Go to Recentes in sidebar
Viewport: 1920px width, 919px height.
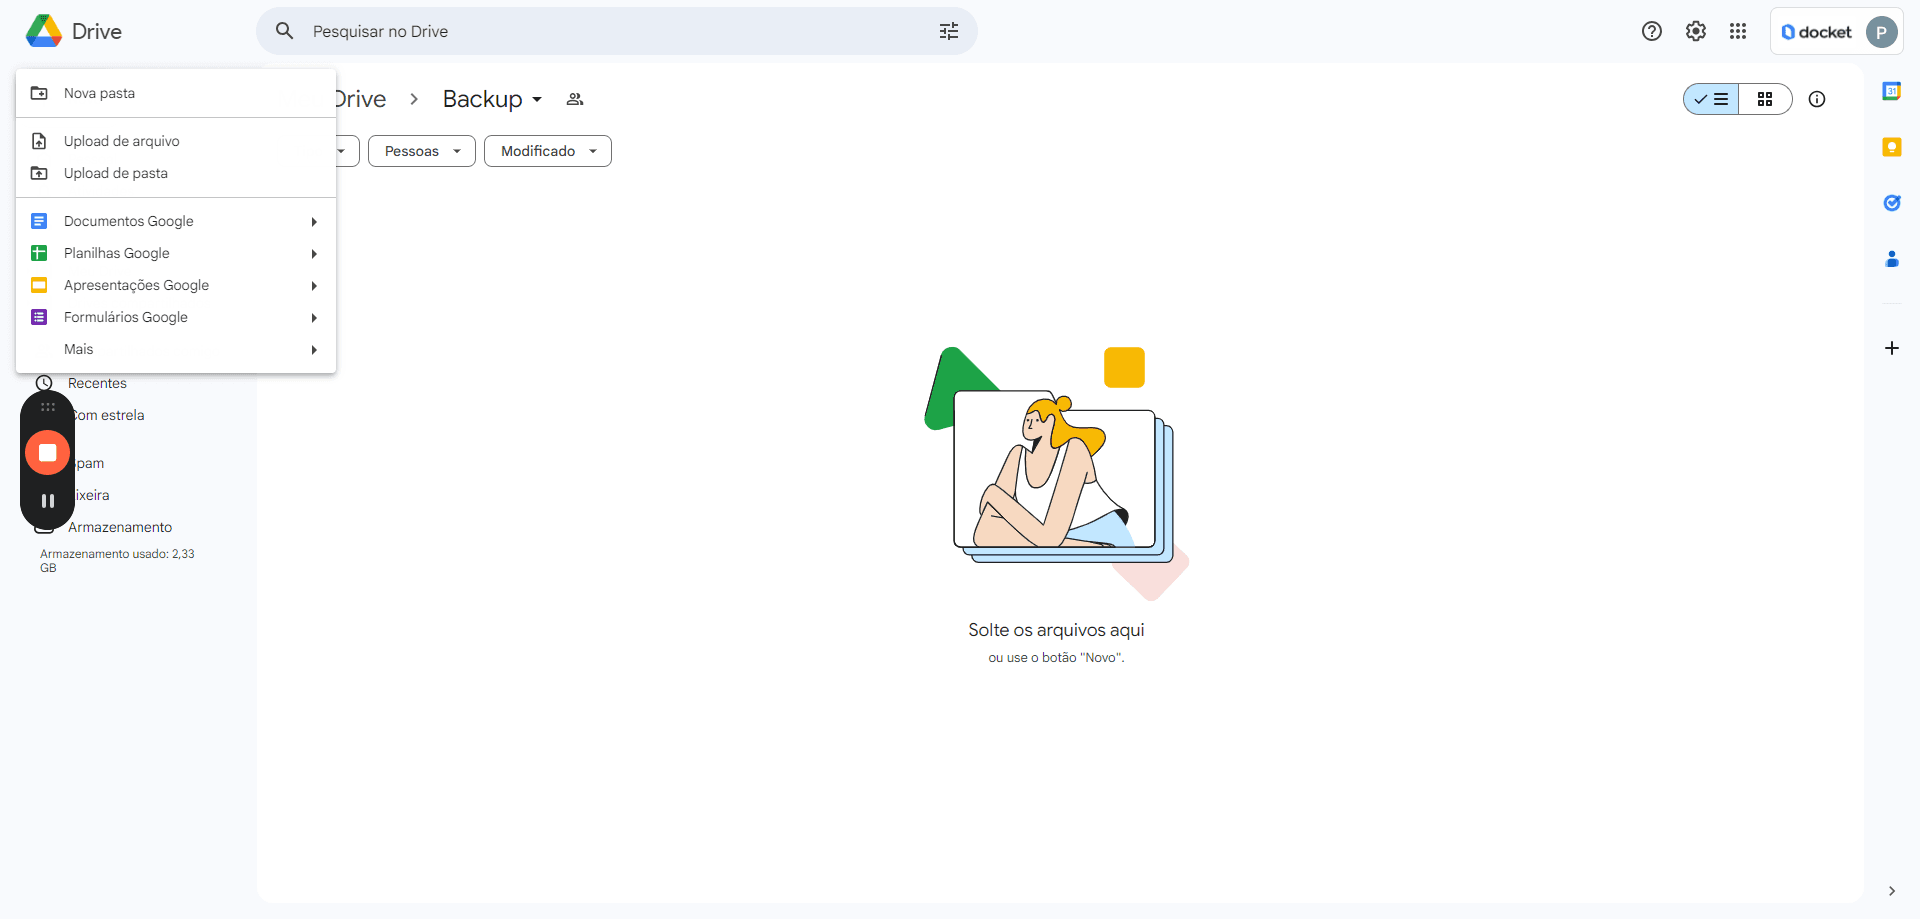coord(97,383)
